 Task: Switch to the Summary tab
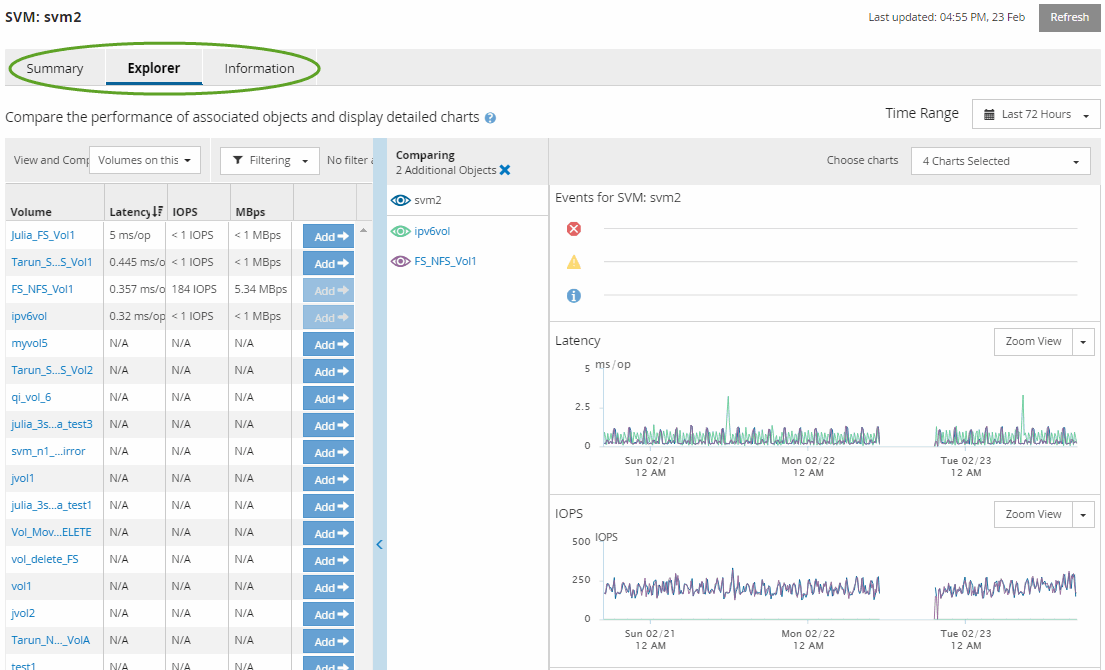[55, 69]
